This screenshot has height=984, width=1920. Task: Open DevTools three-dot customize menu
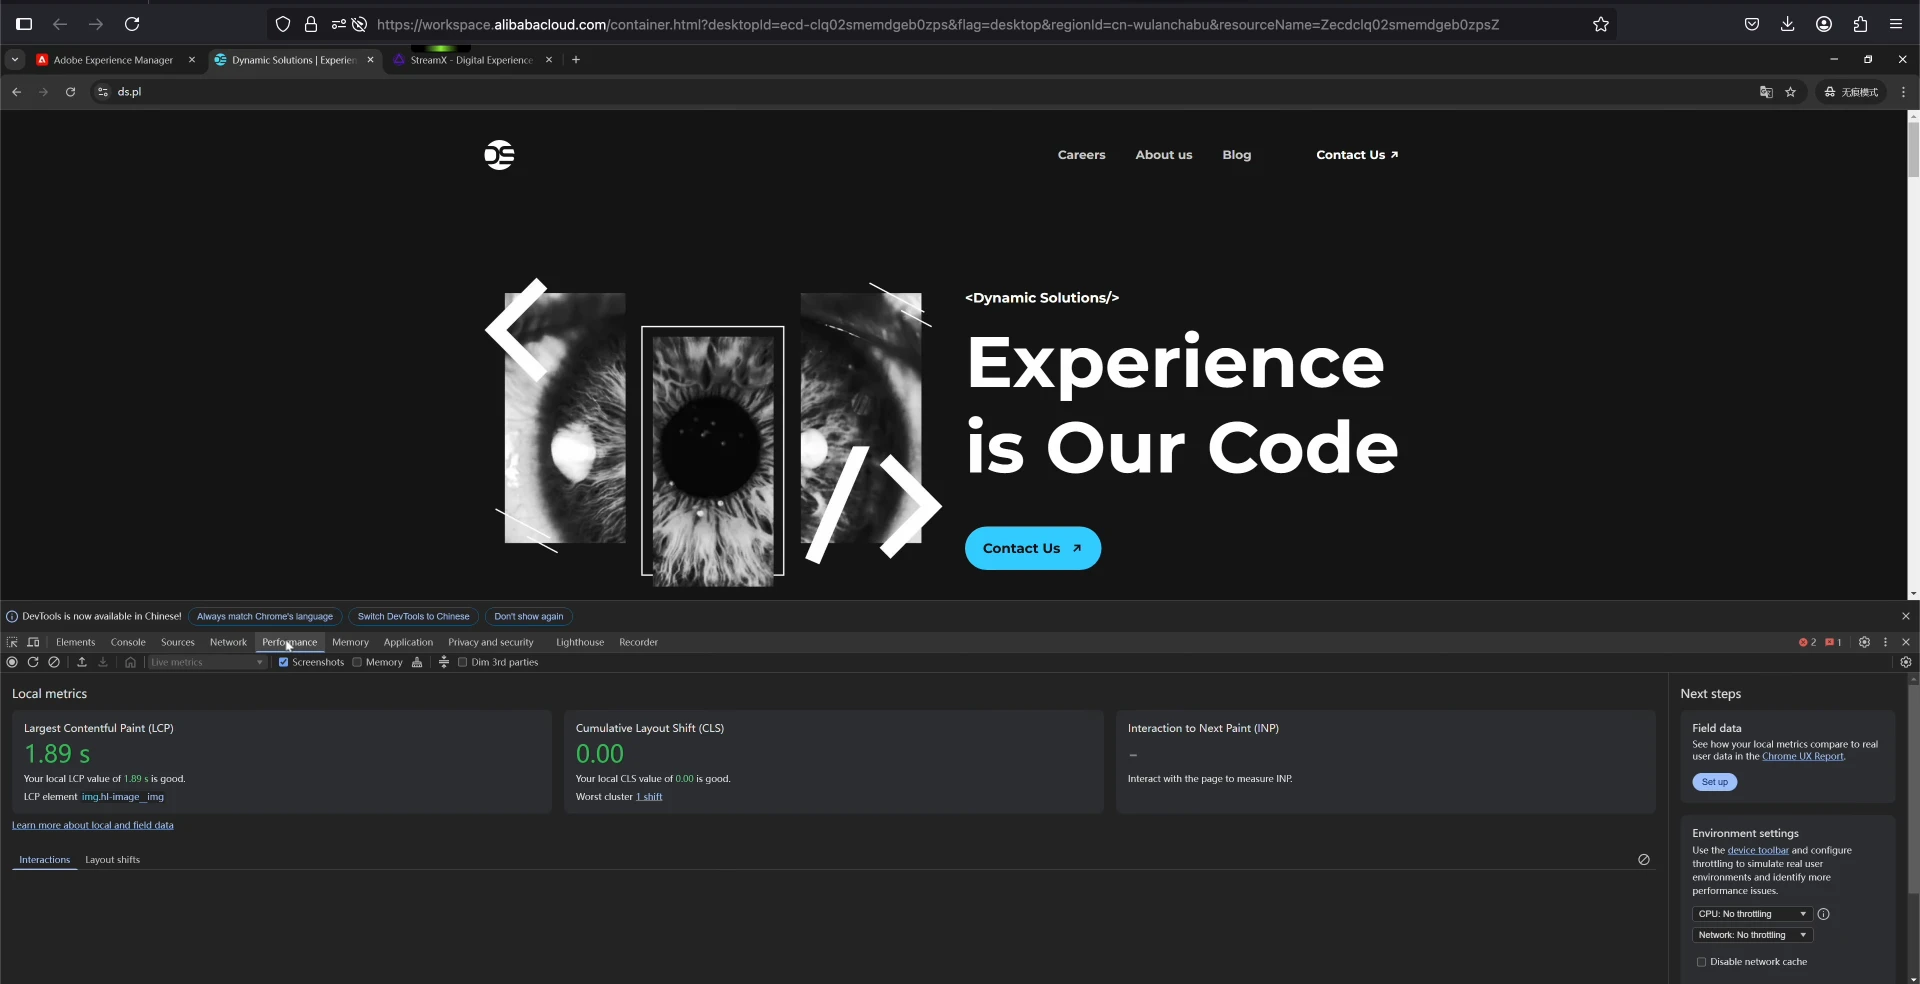(x=1885, y=642)
